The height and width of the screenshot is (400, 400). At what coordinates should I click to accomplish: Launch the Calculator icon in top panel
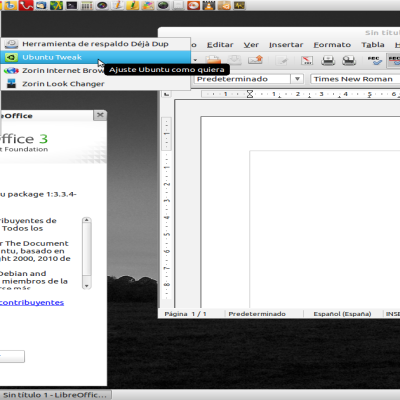(x=87, y=5)
